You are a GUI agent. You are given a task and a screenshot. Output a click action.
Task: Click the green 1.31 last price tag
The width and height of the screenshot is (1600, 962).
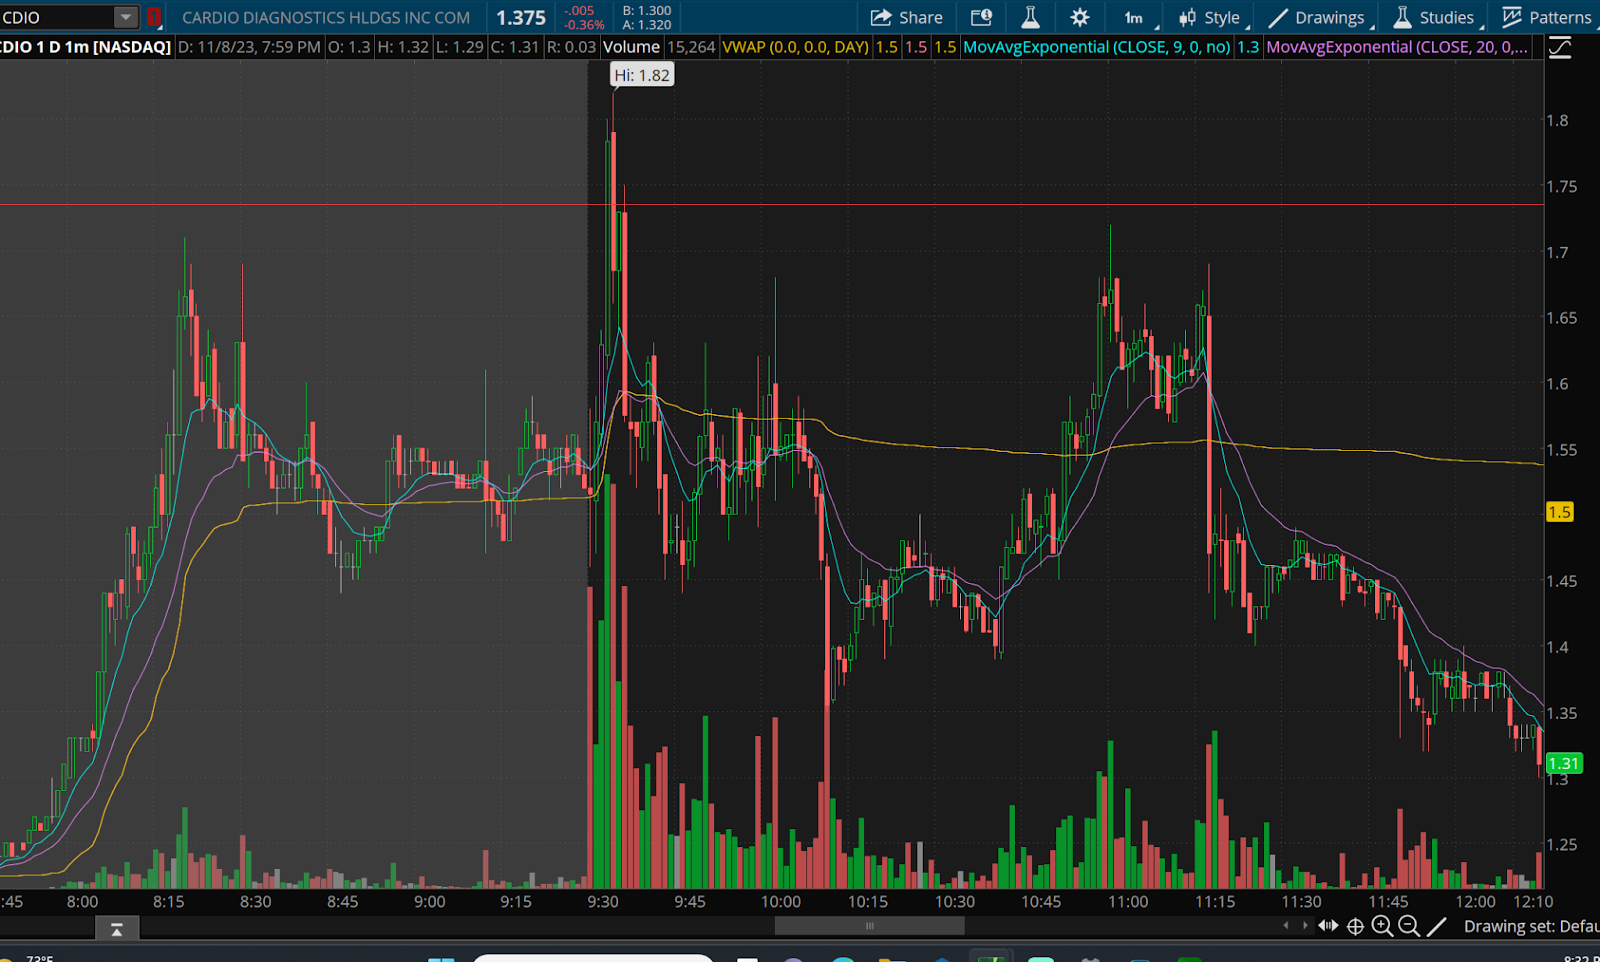click(1563, 763)
